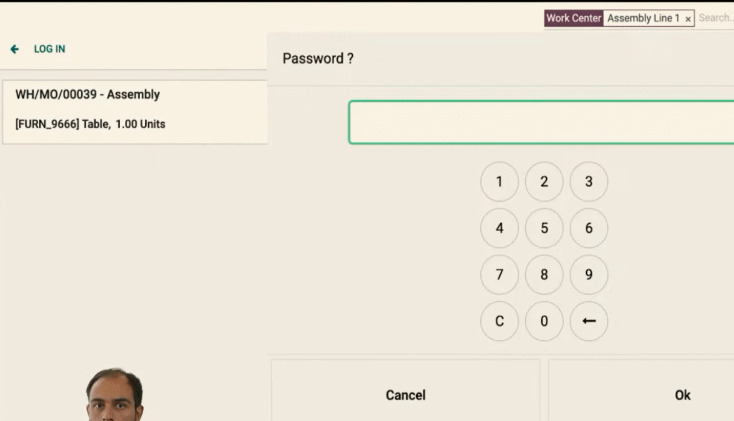Cancel the password prompt
Image resolution: width=734 pixels, height=421 pixels.
click(405, 395)
